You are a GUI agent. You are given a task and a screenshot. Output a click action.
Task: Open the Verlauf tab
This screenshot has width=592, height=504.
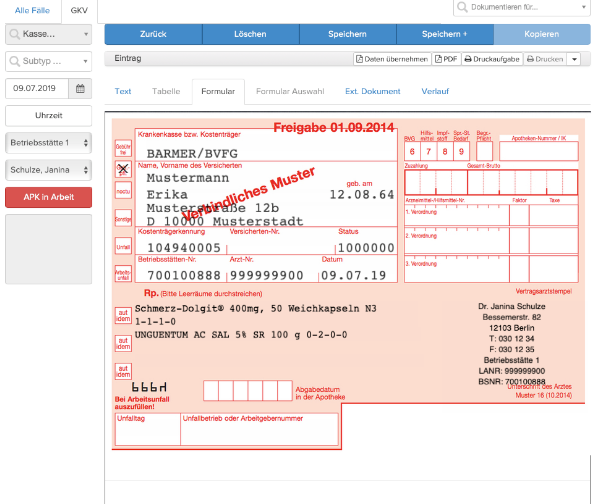[x=435, y=91]
